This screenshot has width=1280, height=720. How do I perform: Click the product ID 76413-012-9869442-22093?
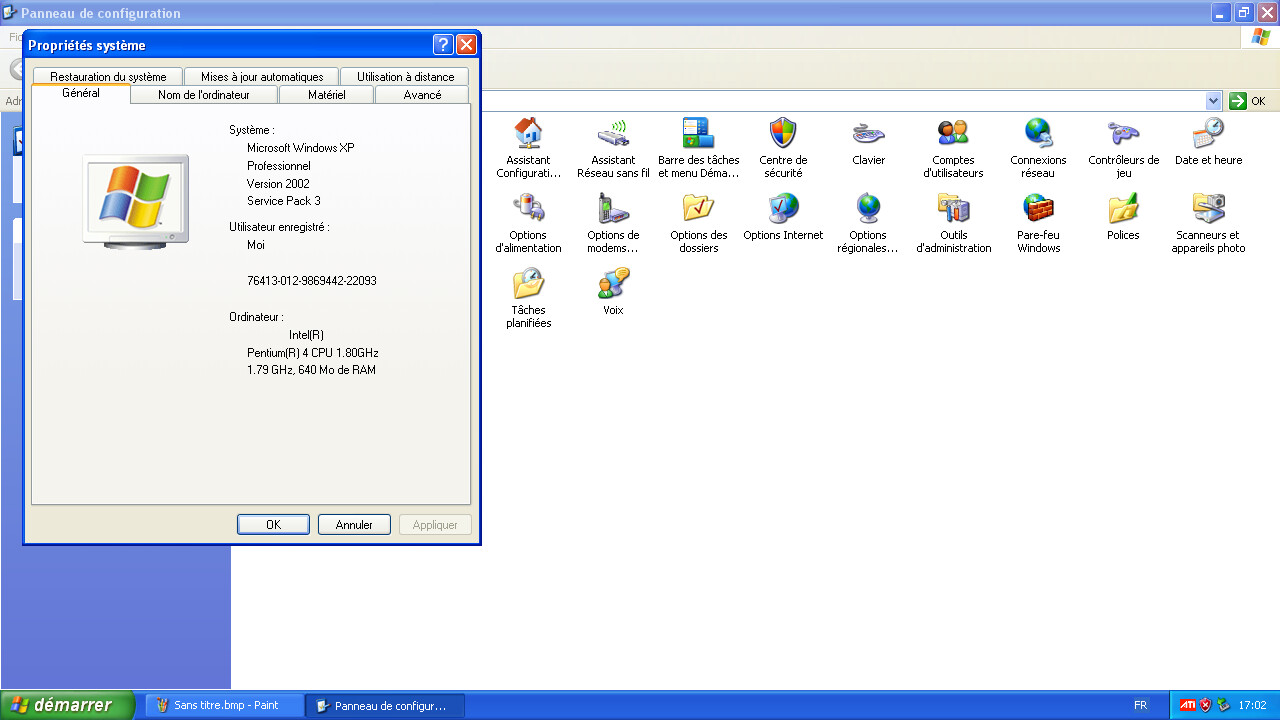click(312, 281)
